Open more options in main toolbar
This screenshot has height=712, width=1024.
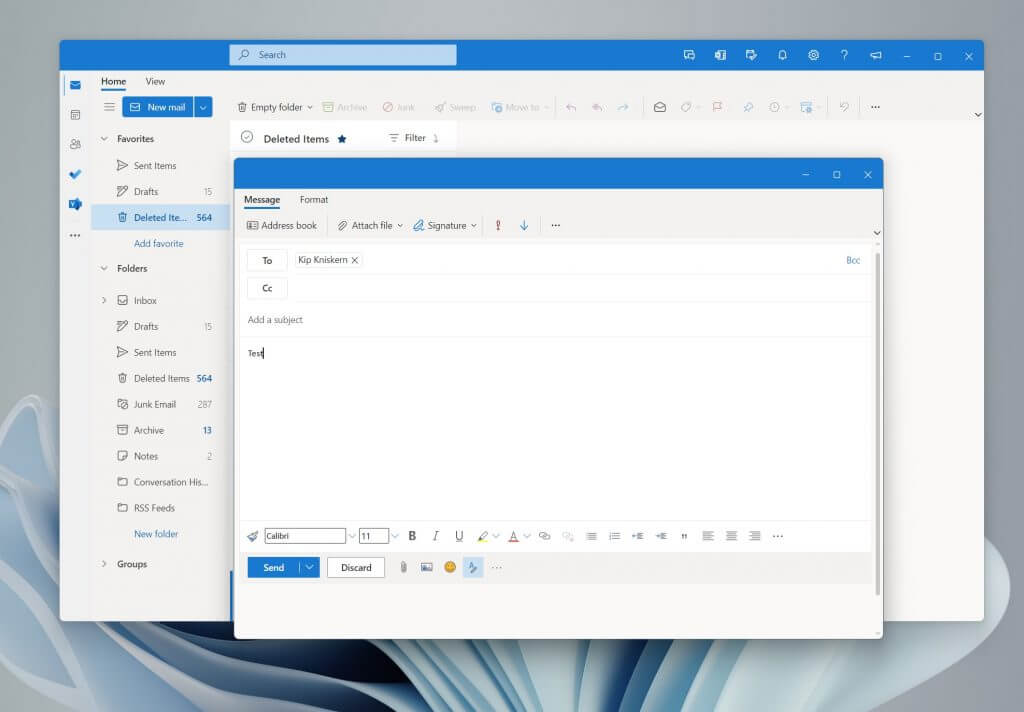click(x=875, y=107)
